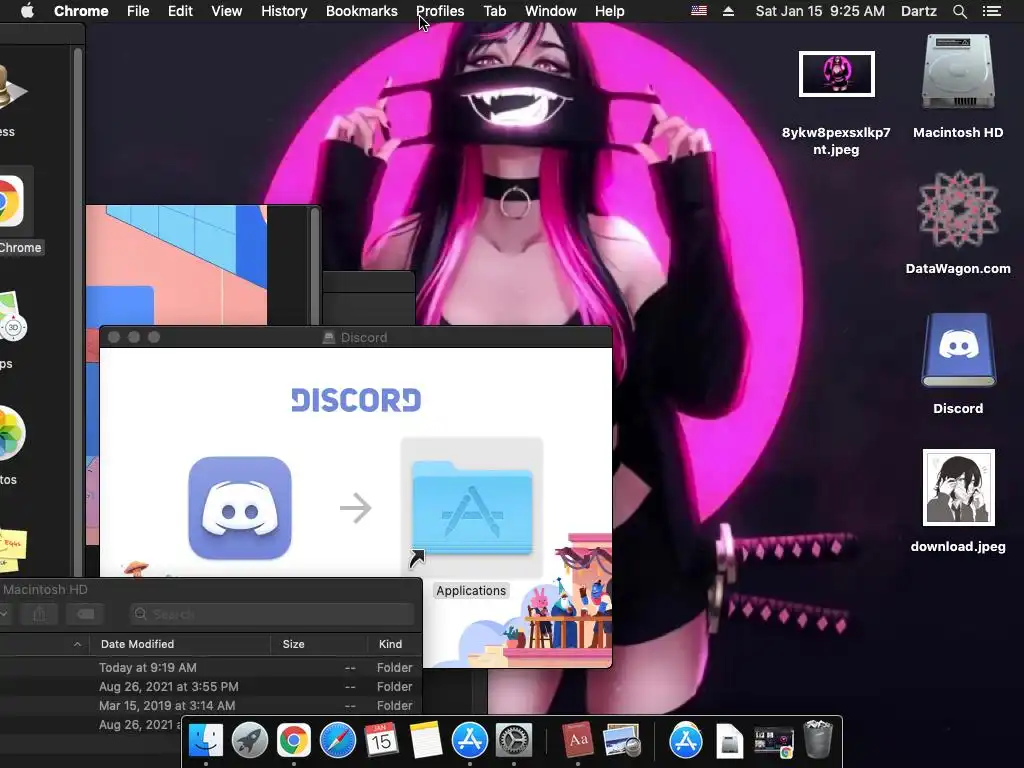Select mounted Discord volume on desktop
This screenshot has width=1024, height=768.
[958, 350]
